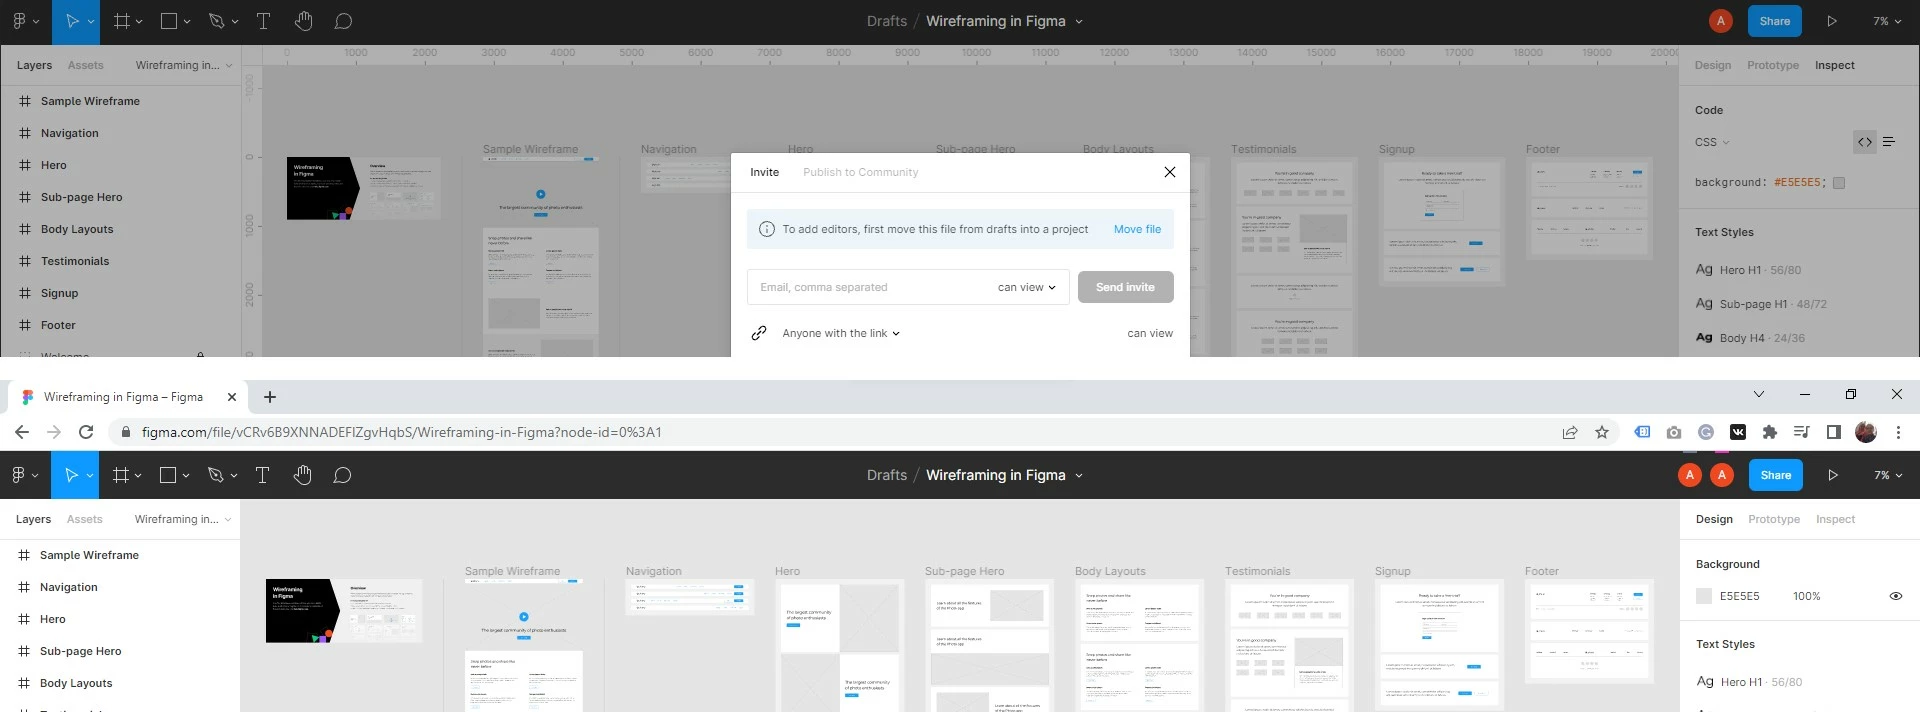Open CSS language dropdown in Inspect panel

pyautogui.click(x=1712, y=142)
